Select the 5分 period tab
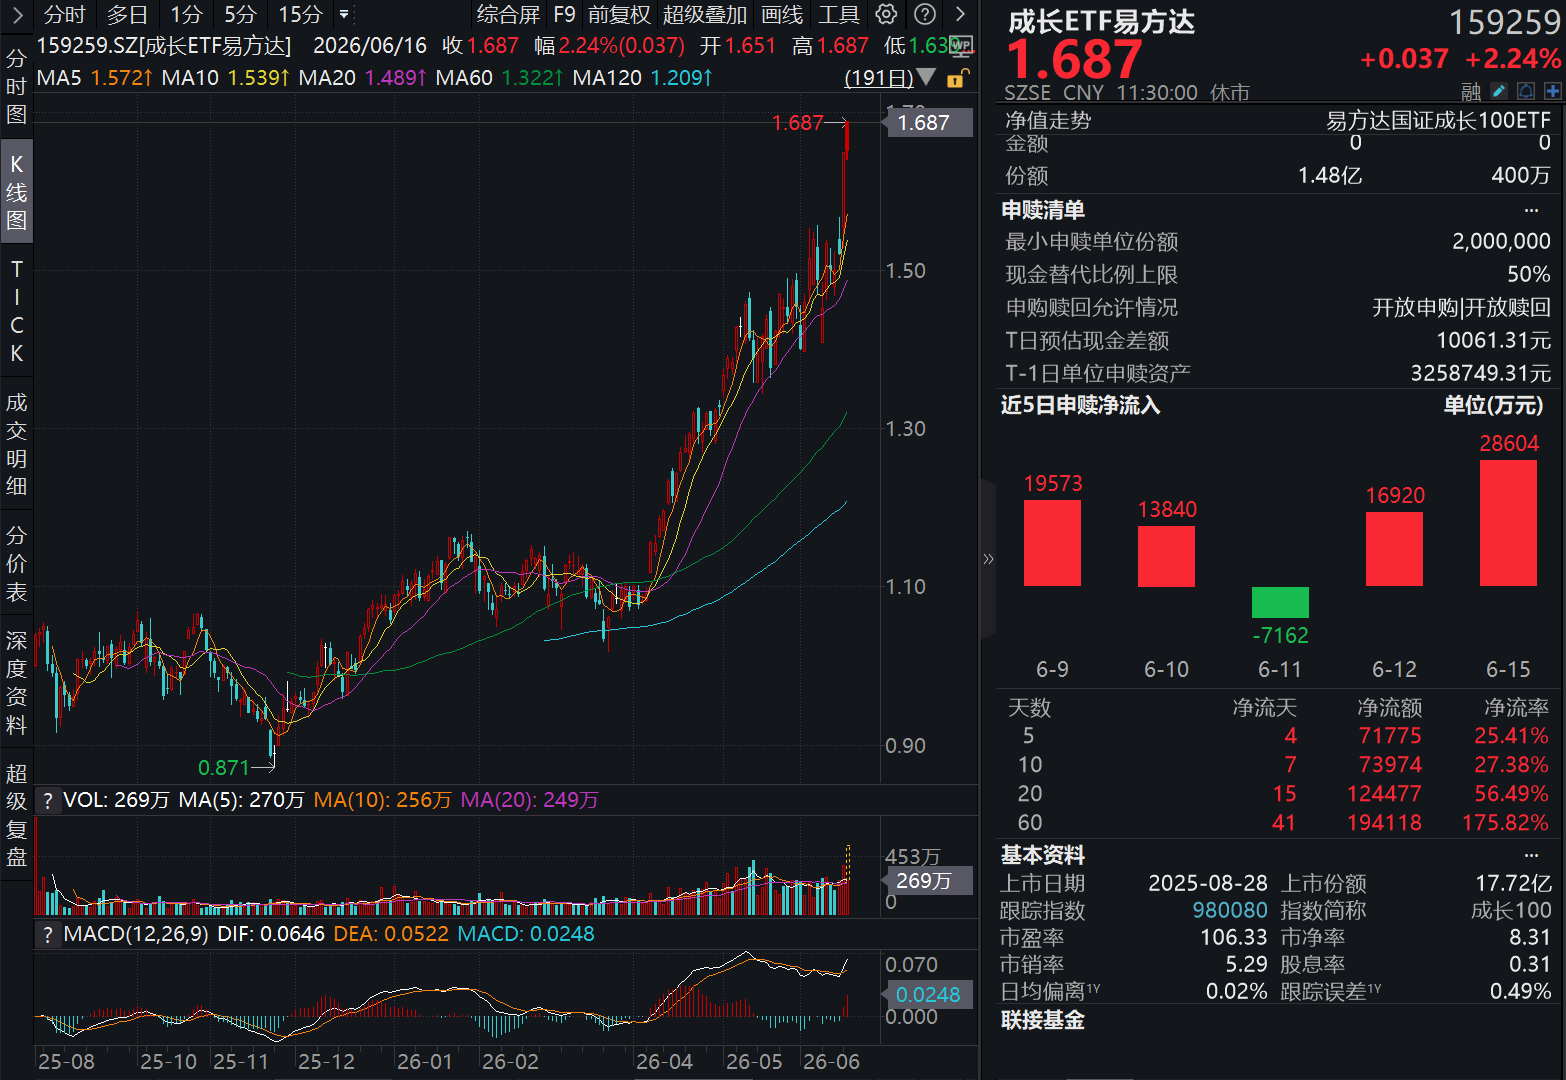Viewport: 1566px width, 1080px height. [x=240, y=14]
